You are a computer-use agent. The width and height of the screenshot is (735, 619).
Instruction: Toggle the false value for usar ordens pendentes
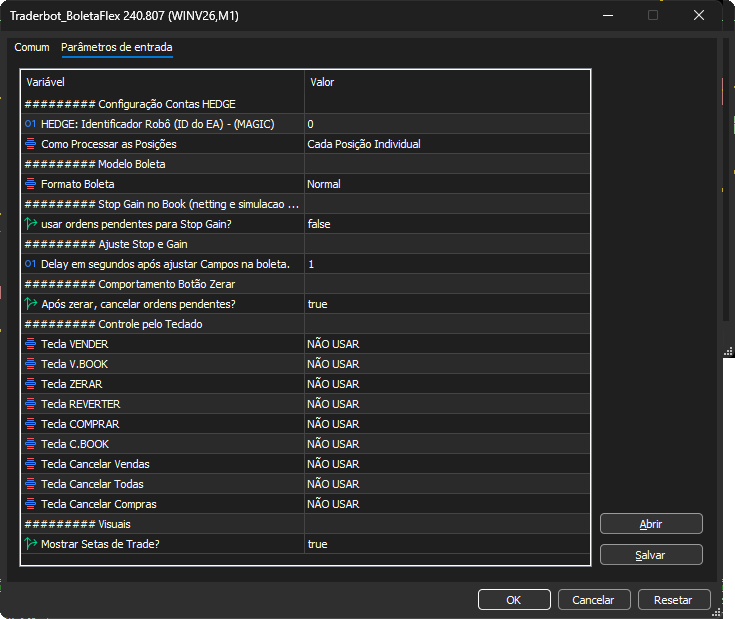pos(447,224)
